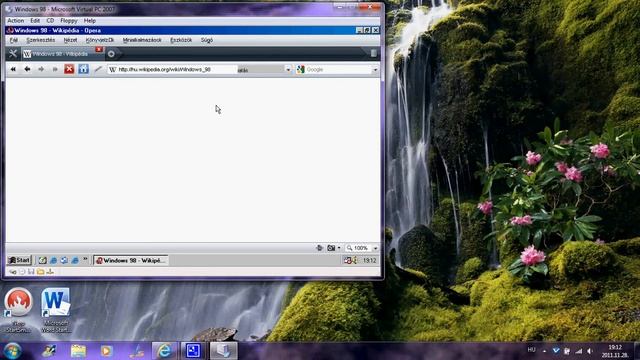Viewport: 640px width, 360px height.
Task: Click Virtual PC network adapter status icon
Action: (50, 271)
